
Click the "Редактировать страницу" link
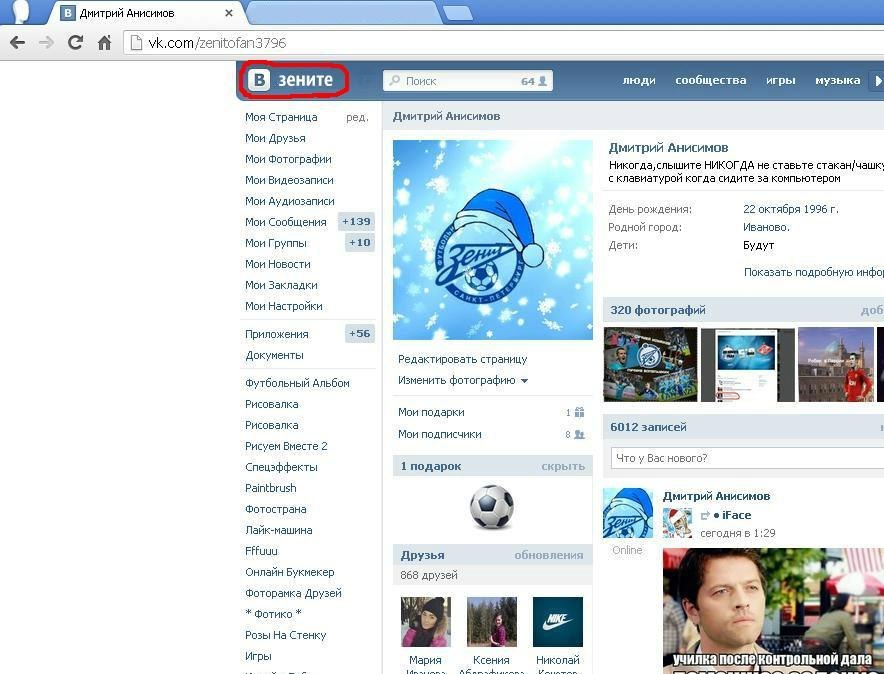pyautogui.click(x=463, y=359)
